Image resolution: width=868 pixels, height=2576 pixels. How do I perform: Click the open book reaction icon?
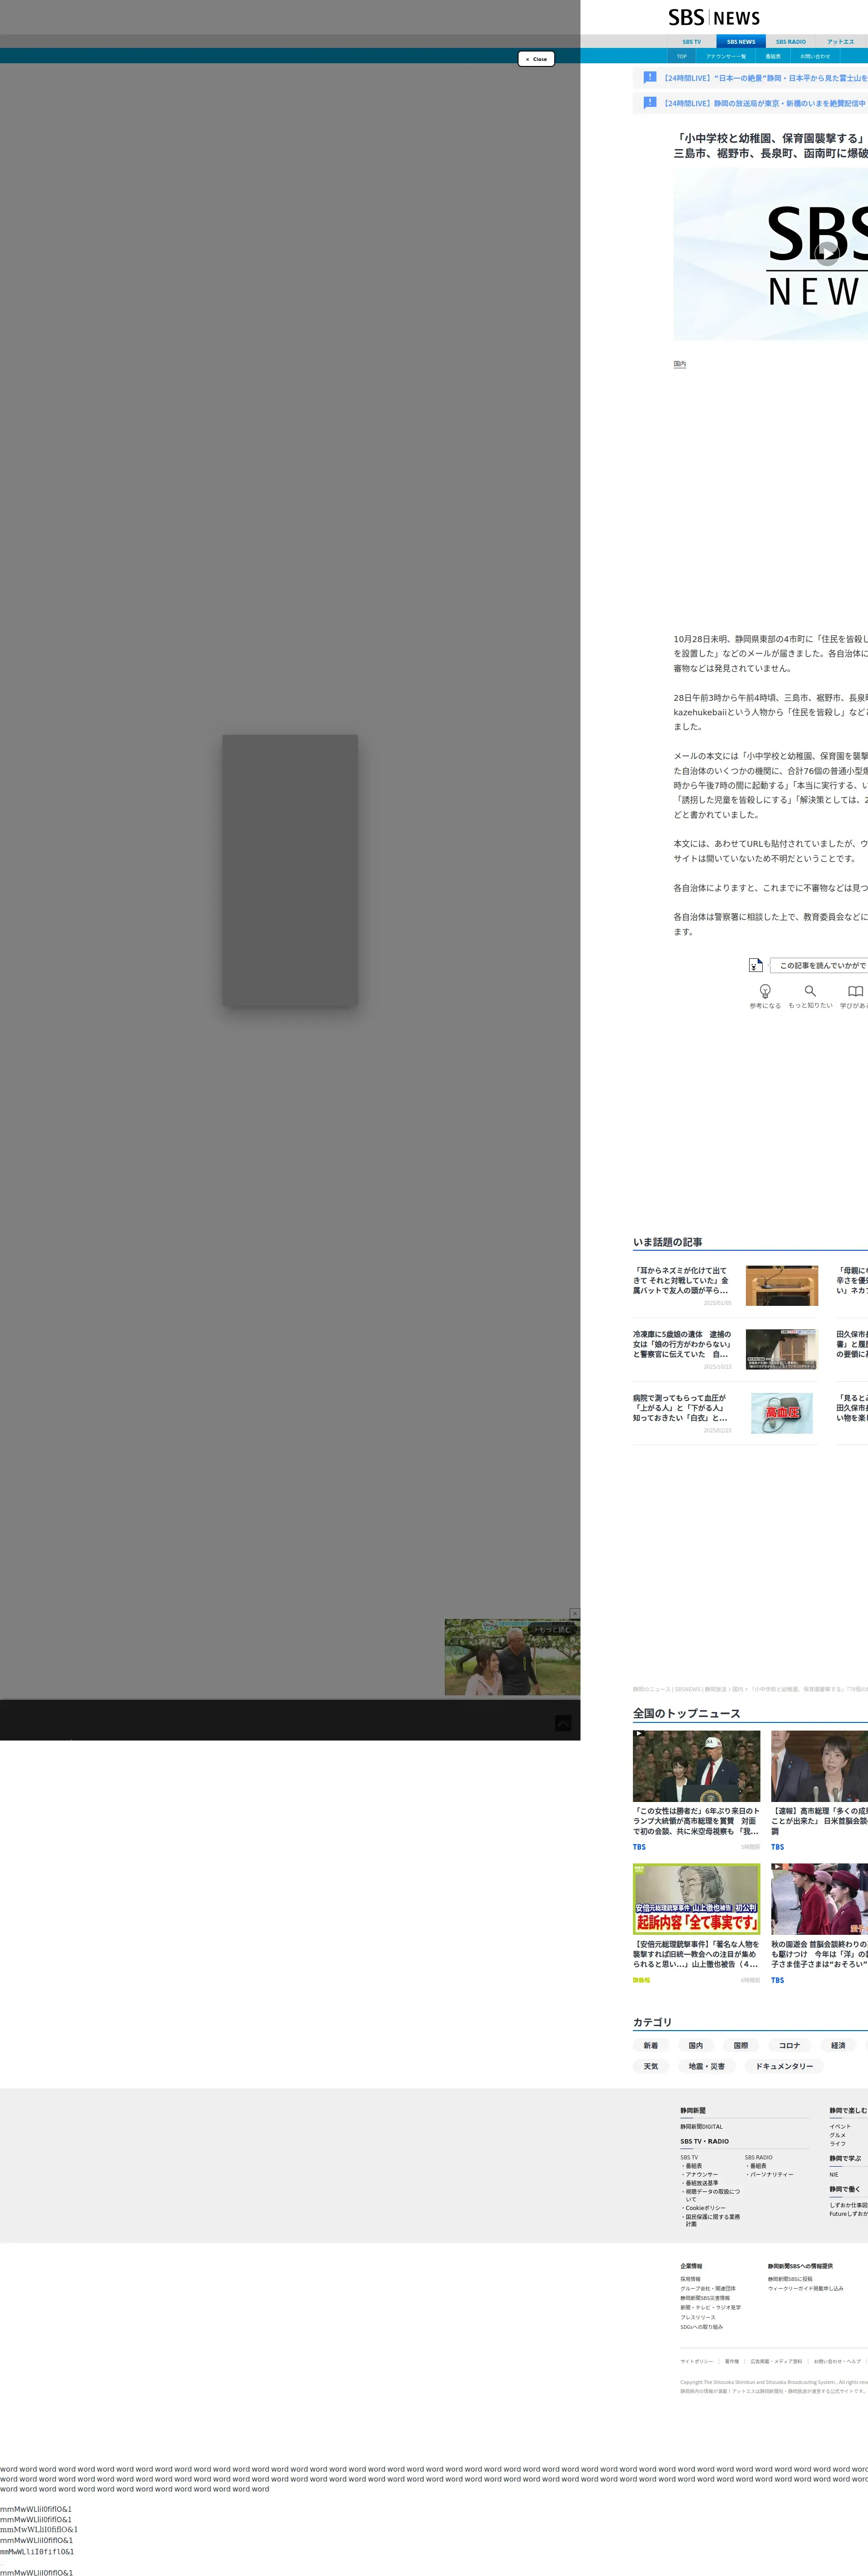click(855, 990)
